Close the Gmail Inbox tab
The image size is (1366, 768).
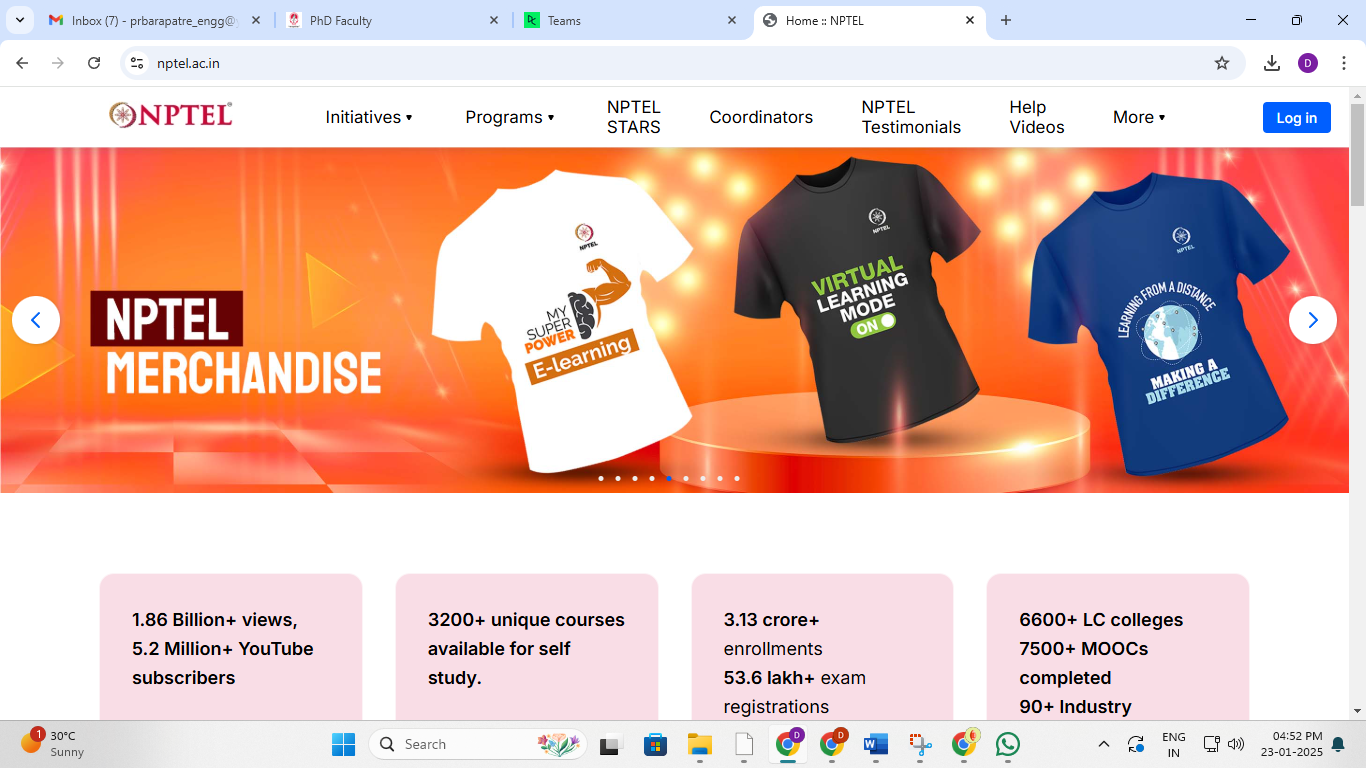click(x=256, y=20)
